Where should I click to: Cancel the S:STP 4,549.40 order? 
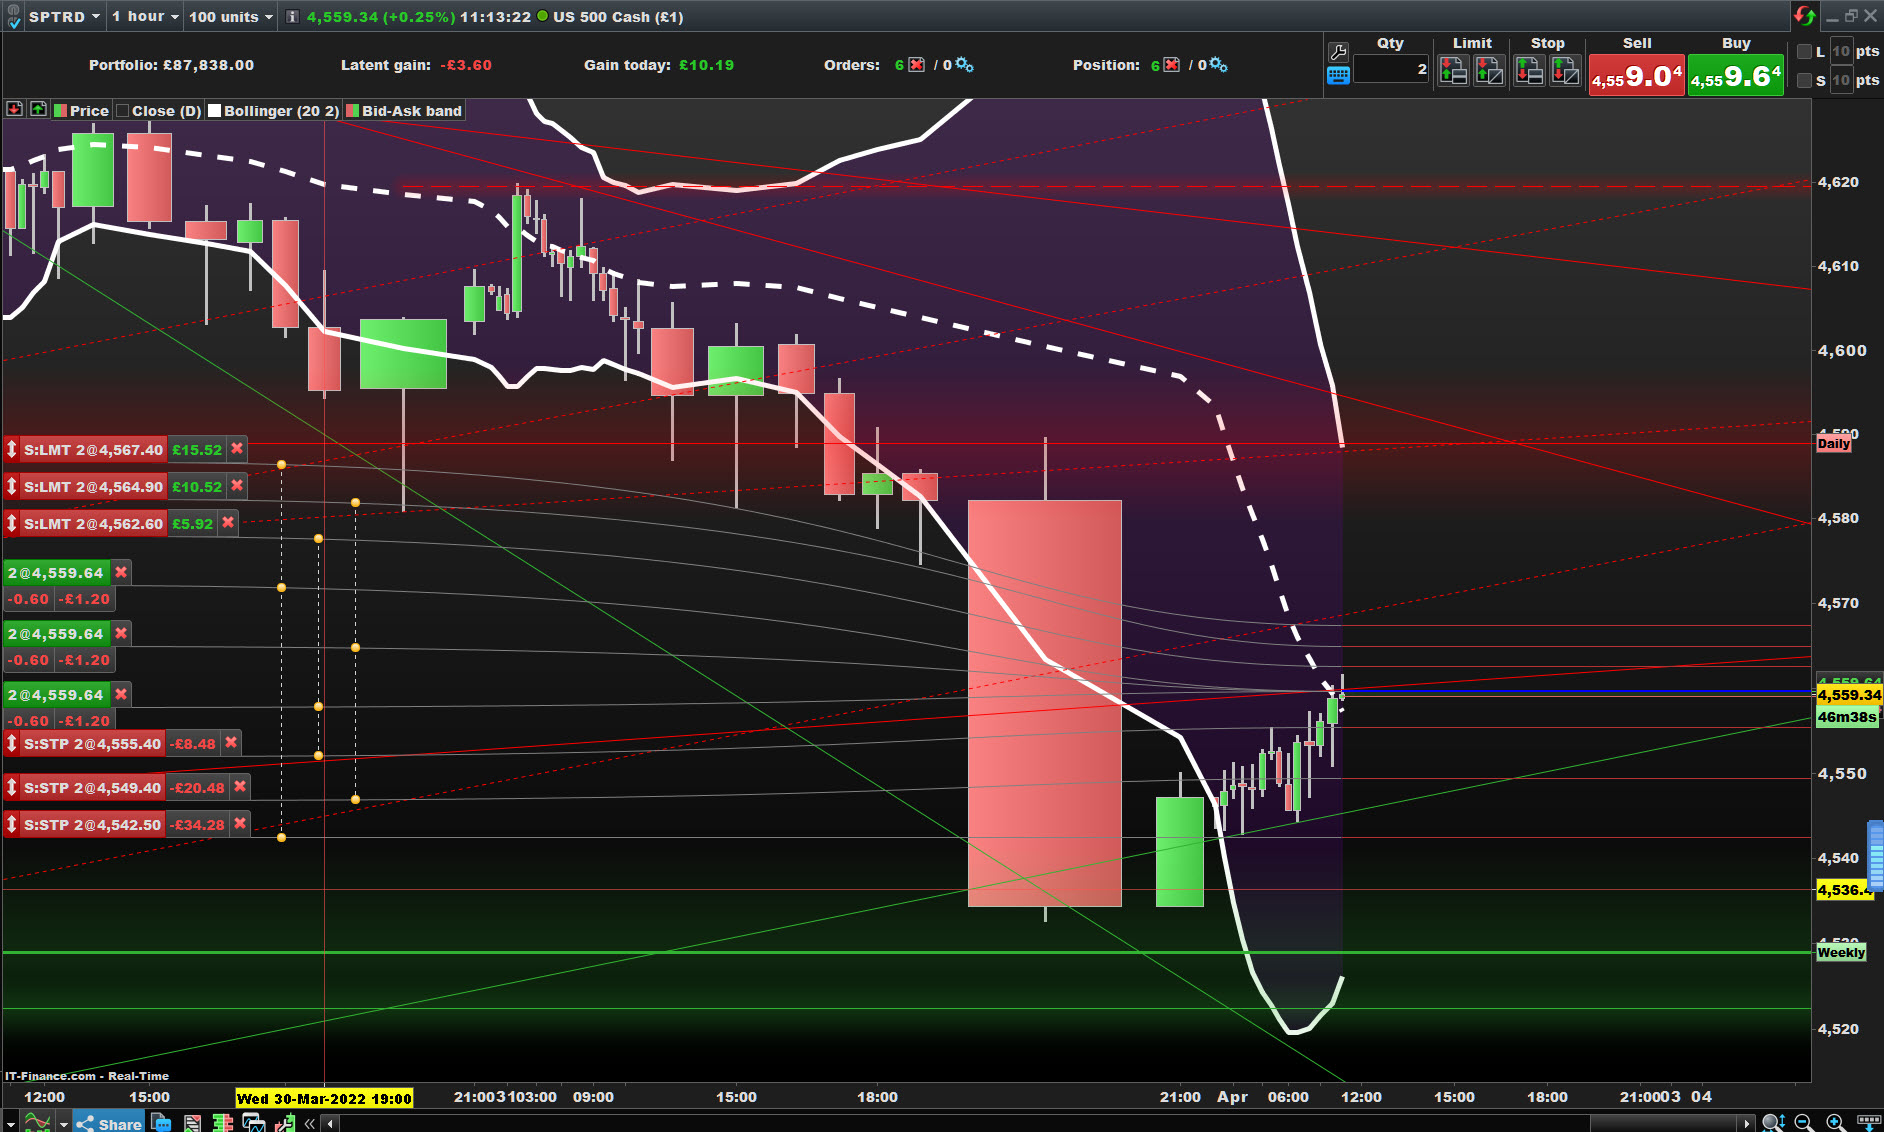240,787
